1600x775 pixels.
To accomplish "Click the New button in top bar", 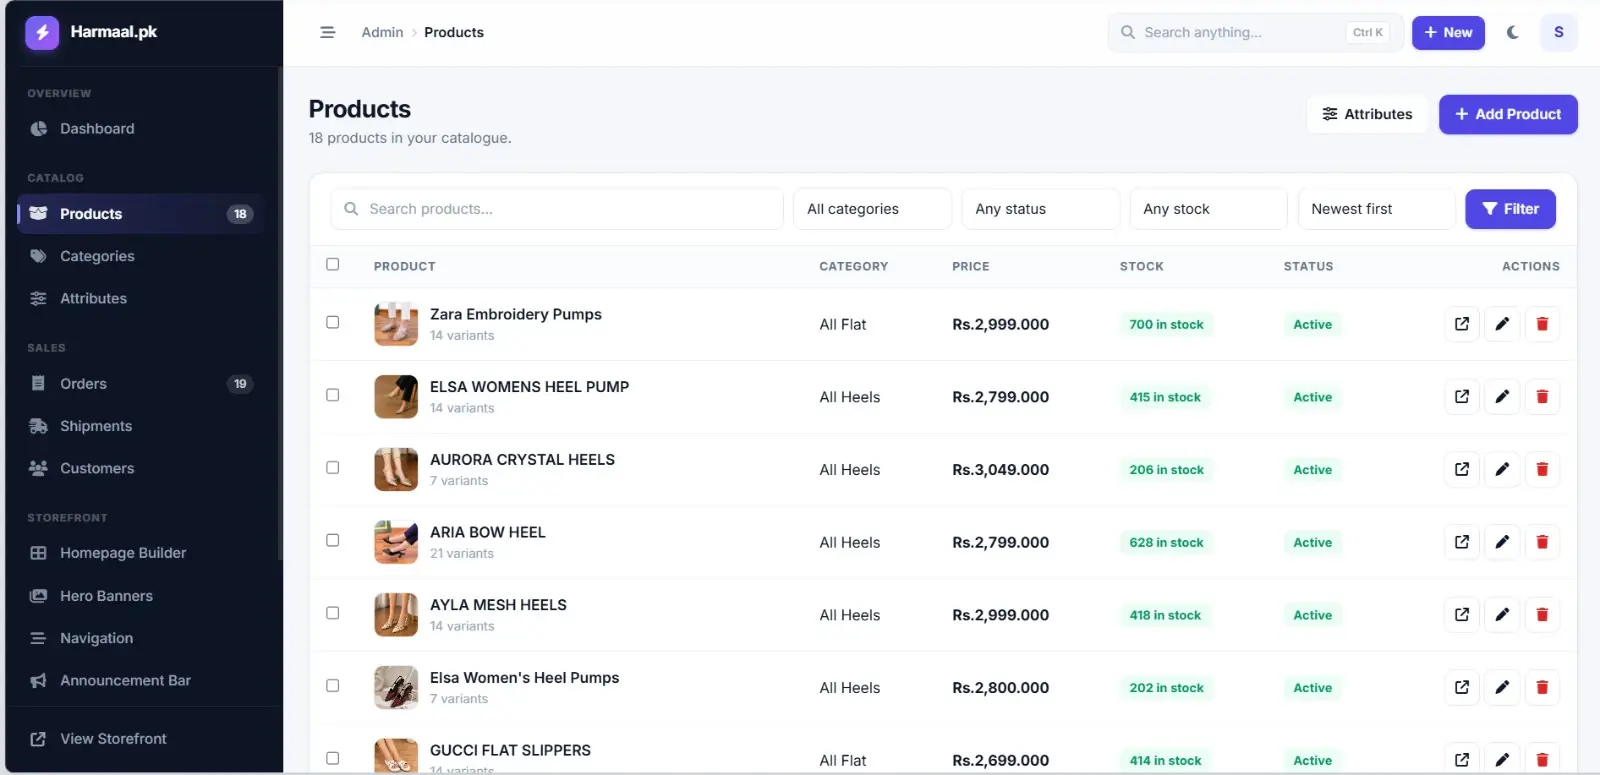I will tap(1448, 32).
